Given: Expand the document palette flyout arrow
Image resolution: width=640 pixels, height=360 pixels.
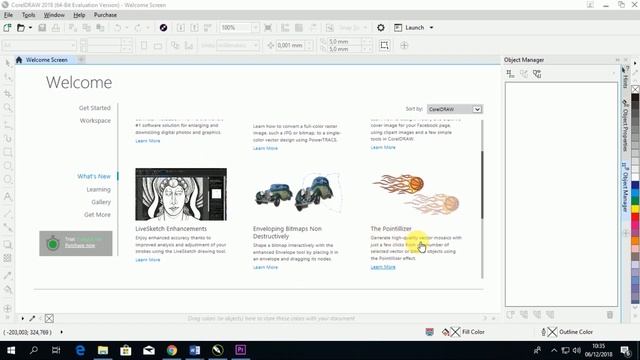Looking at the screenshot, I should click(x=22, y=318).
